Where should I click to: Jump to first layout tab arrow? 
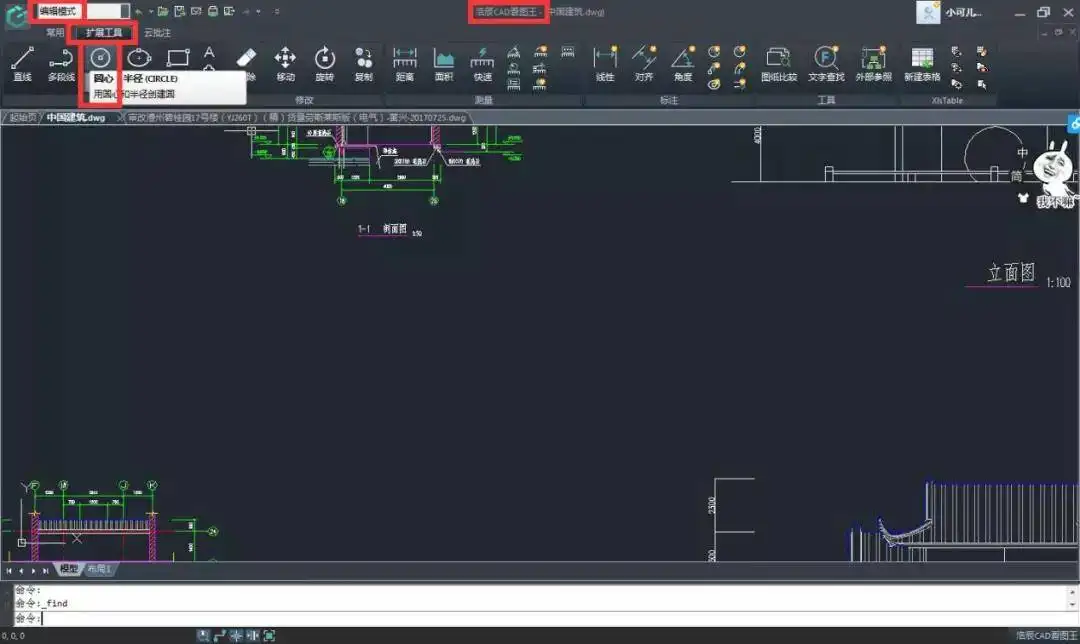coord(9,570)
